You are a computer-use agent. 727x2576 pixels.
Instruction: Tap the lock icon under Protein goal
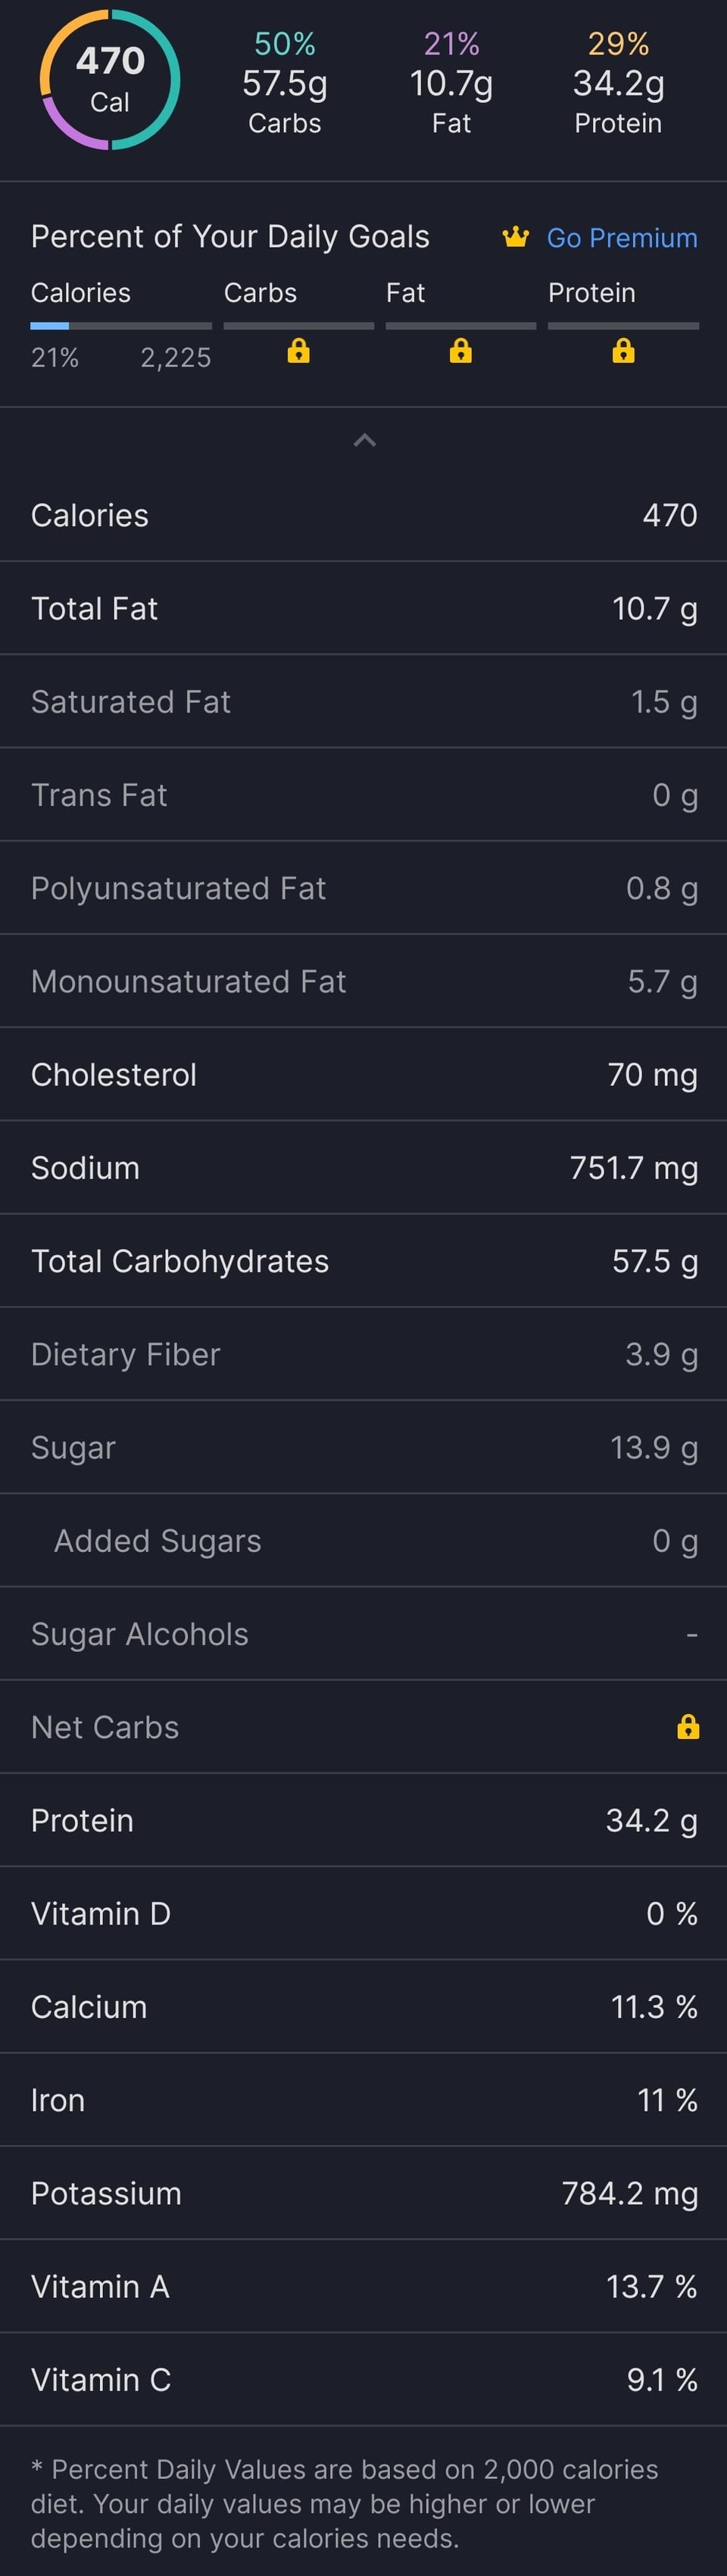623,350
